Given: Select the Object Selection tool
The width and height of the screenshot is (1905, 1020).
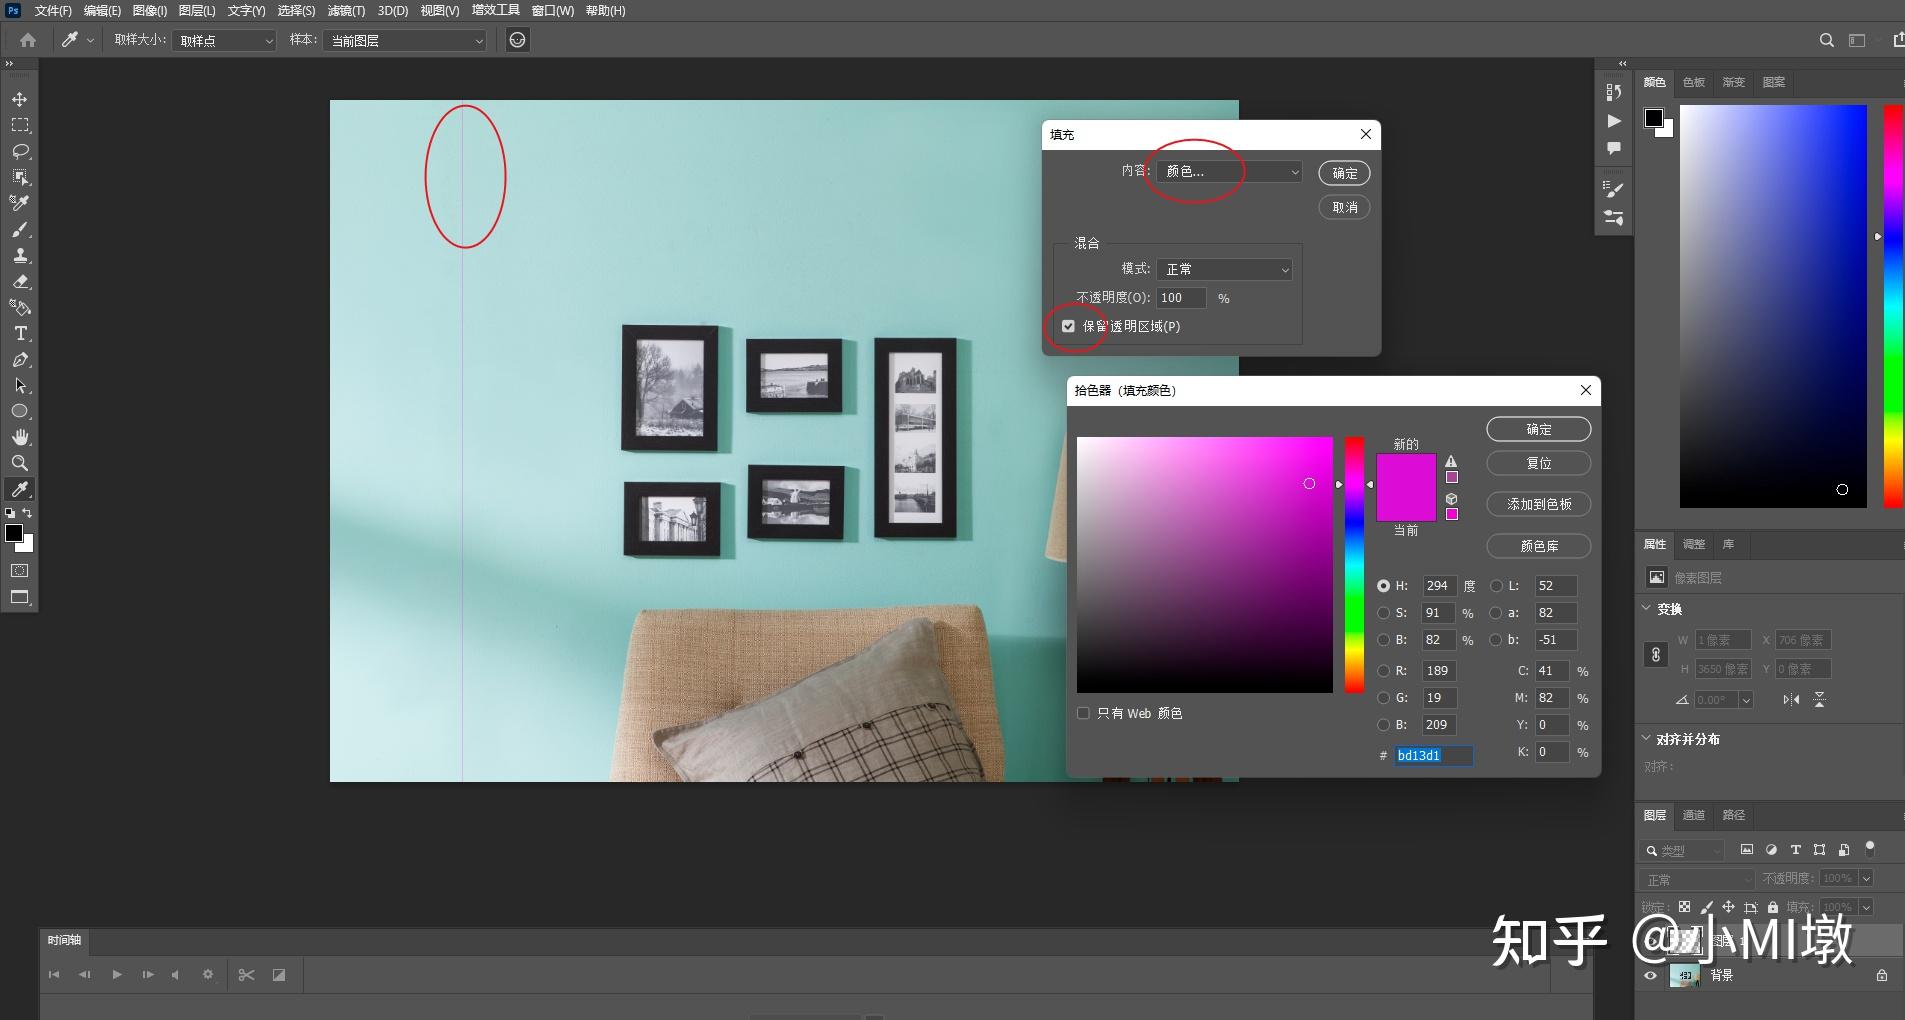Looking at the screenshot, I should click(x=20, y=178).
